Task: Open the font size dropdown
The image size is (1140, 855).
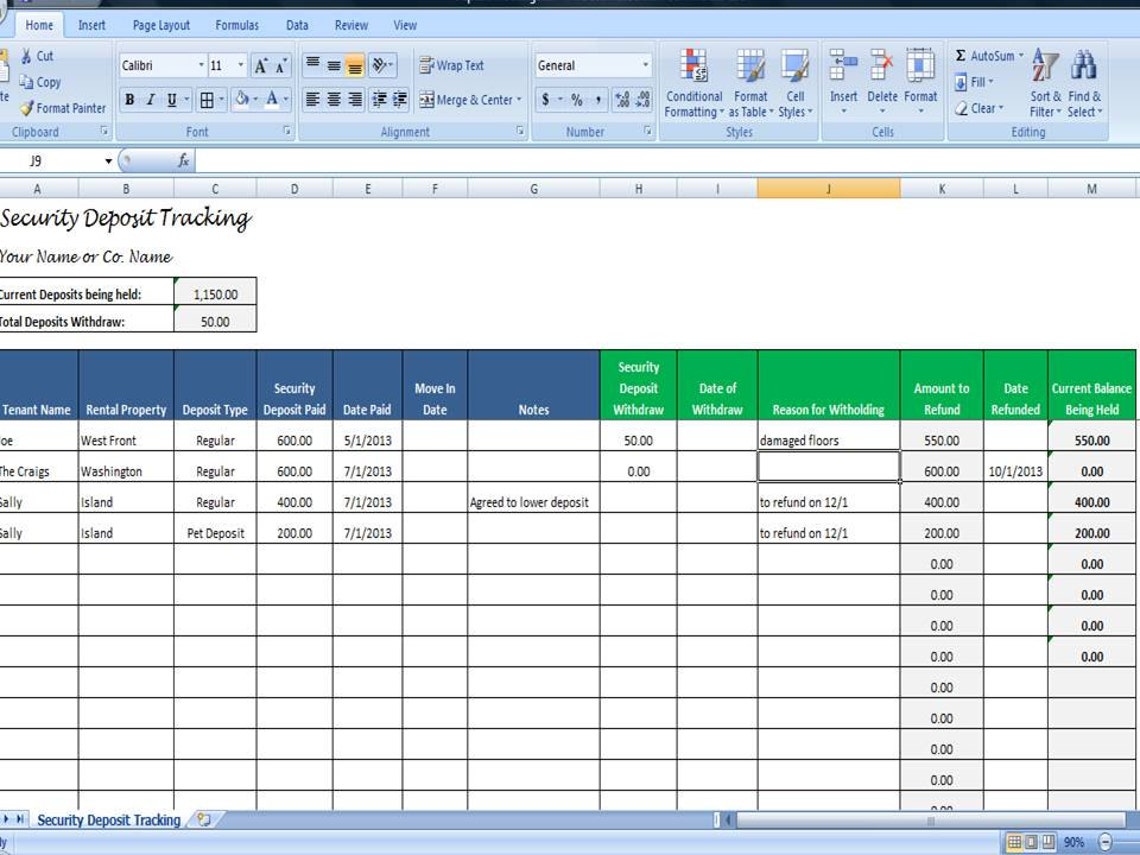Action: tap(241, 65)
